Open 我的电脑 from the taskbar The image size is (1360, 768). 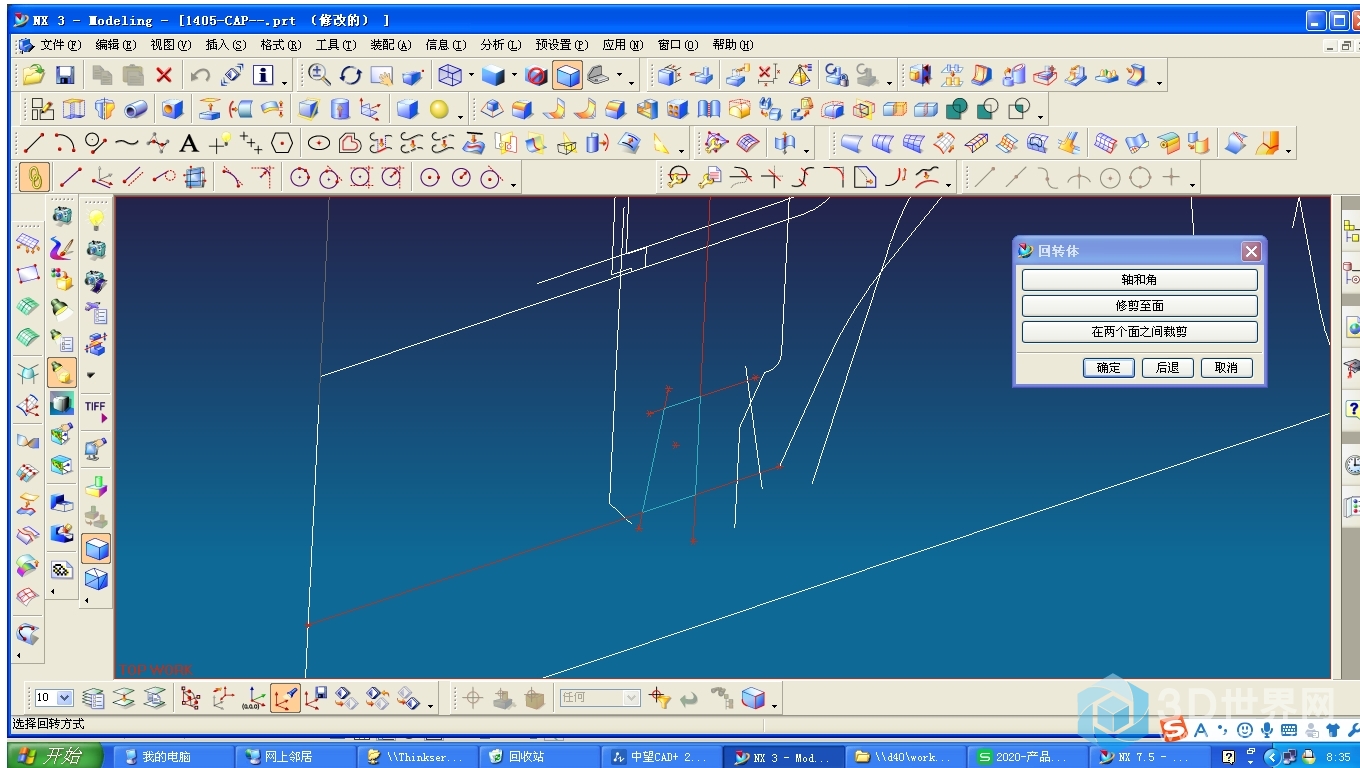172,757
